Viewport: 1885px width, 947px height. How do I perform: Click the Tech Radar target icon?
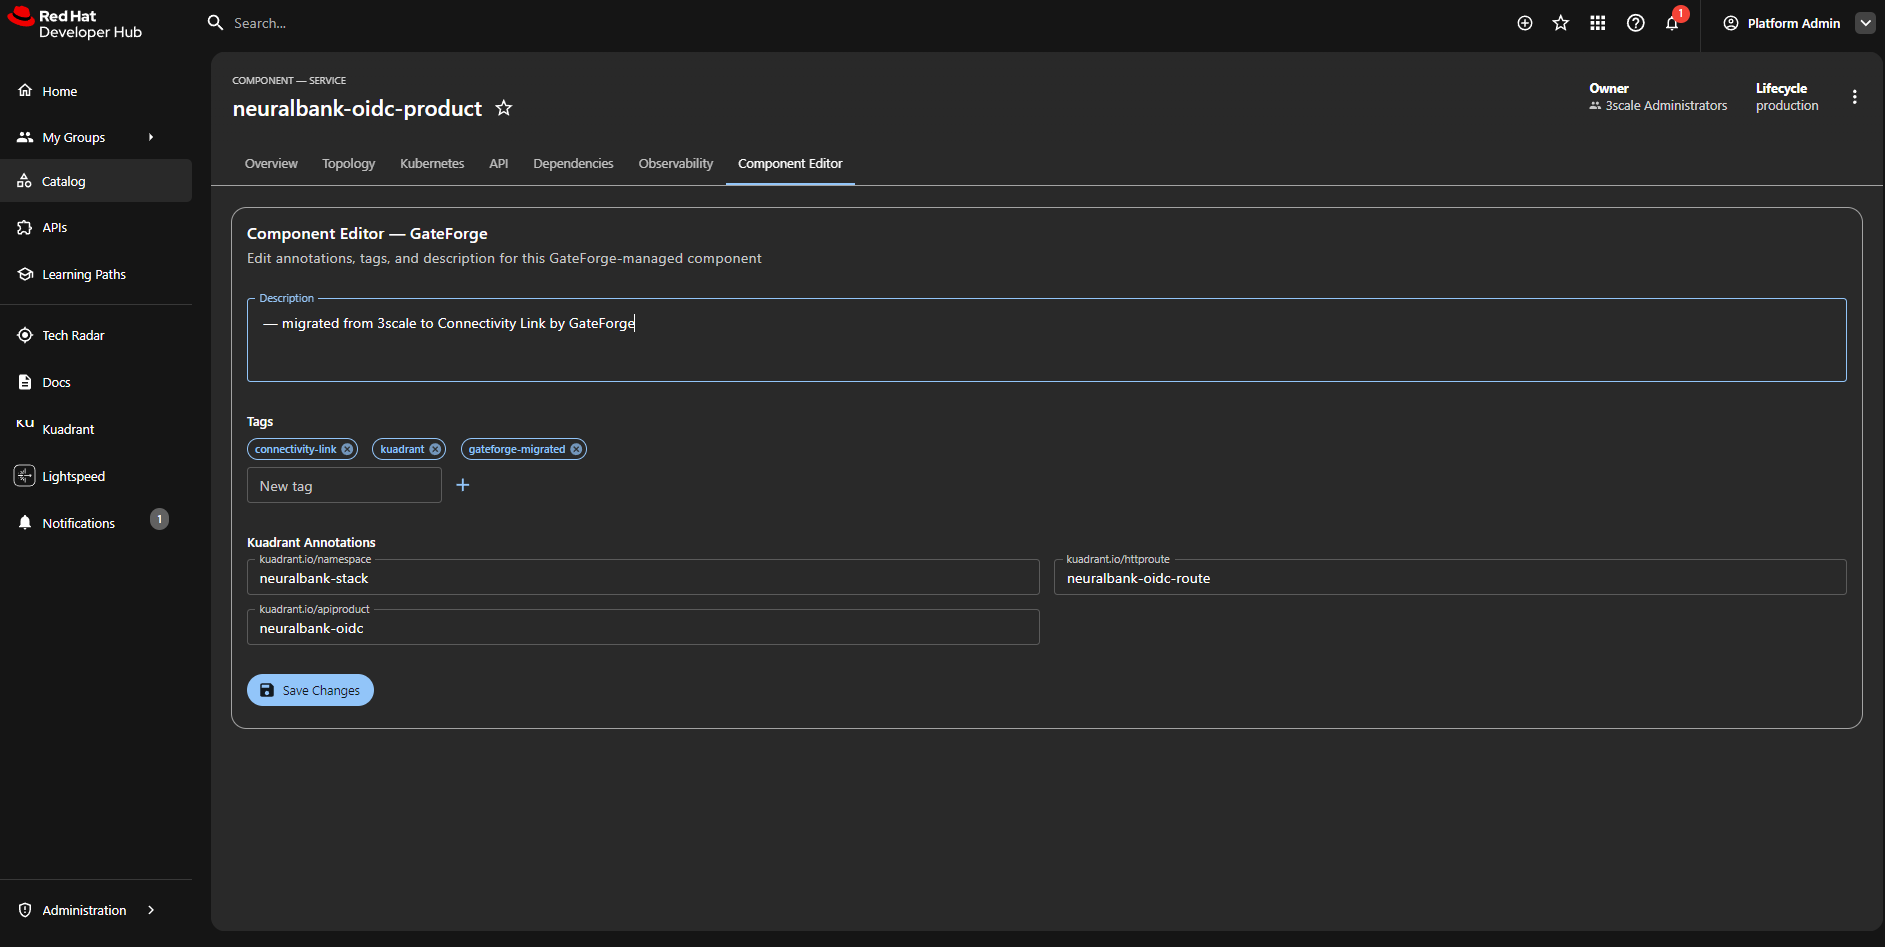tap(25, 335)
